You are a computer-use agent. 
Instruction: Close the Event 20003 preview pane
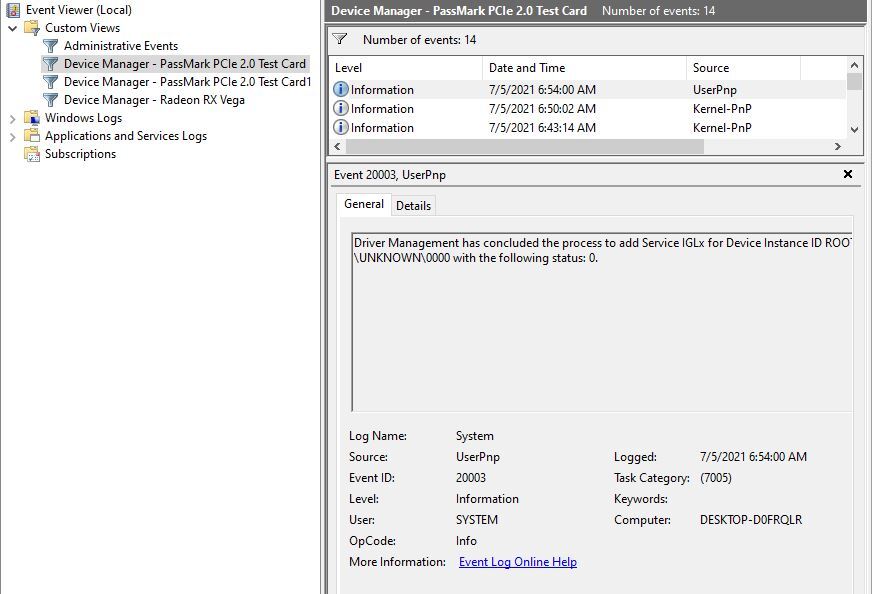tap(848, 174)
